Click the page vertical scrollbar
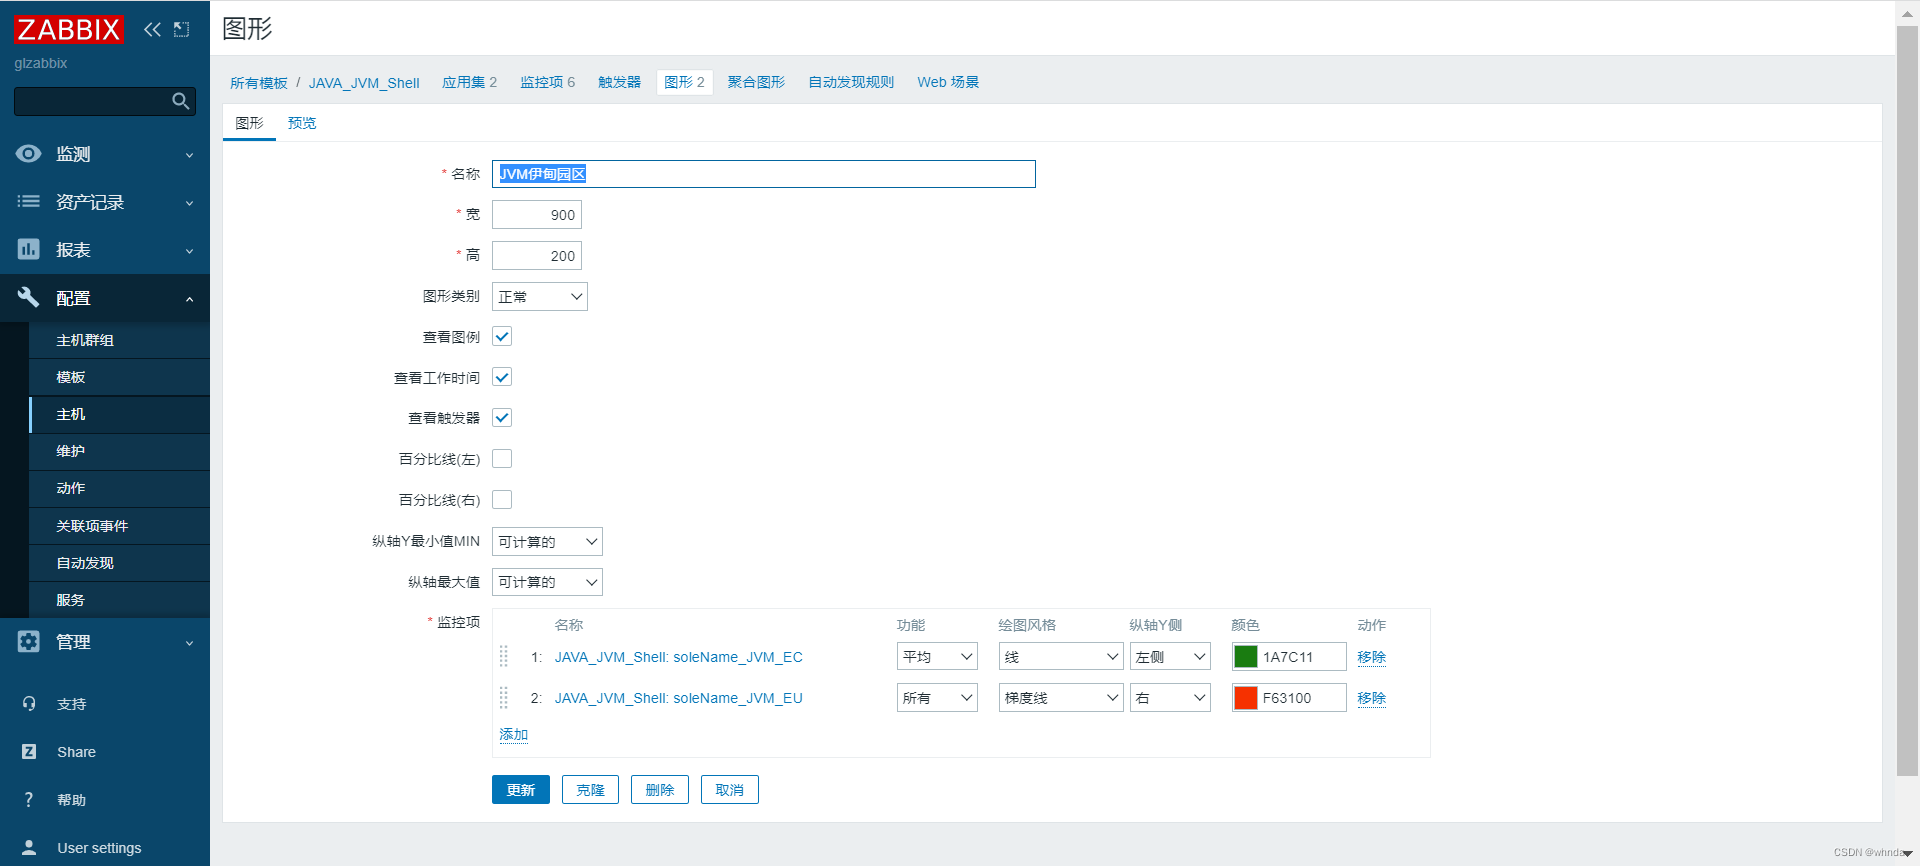This screenshot has width=1920, height=866. [1907, 400]
